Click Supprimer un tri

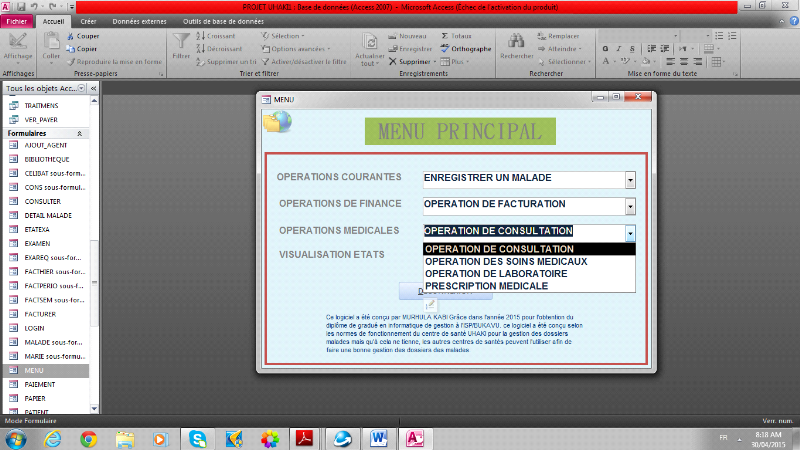click(226, 62)
